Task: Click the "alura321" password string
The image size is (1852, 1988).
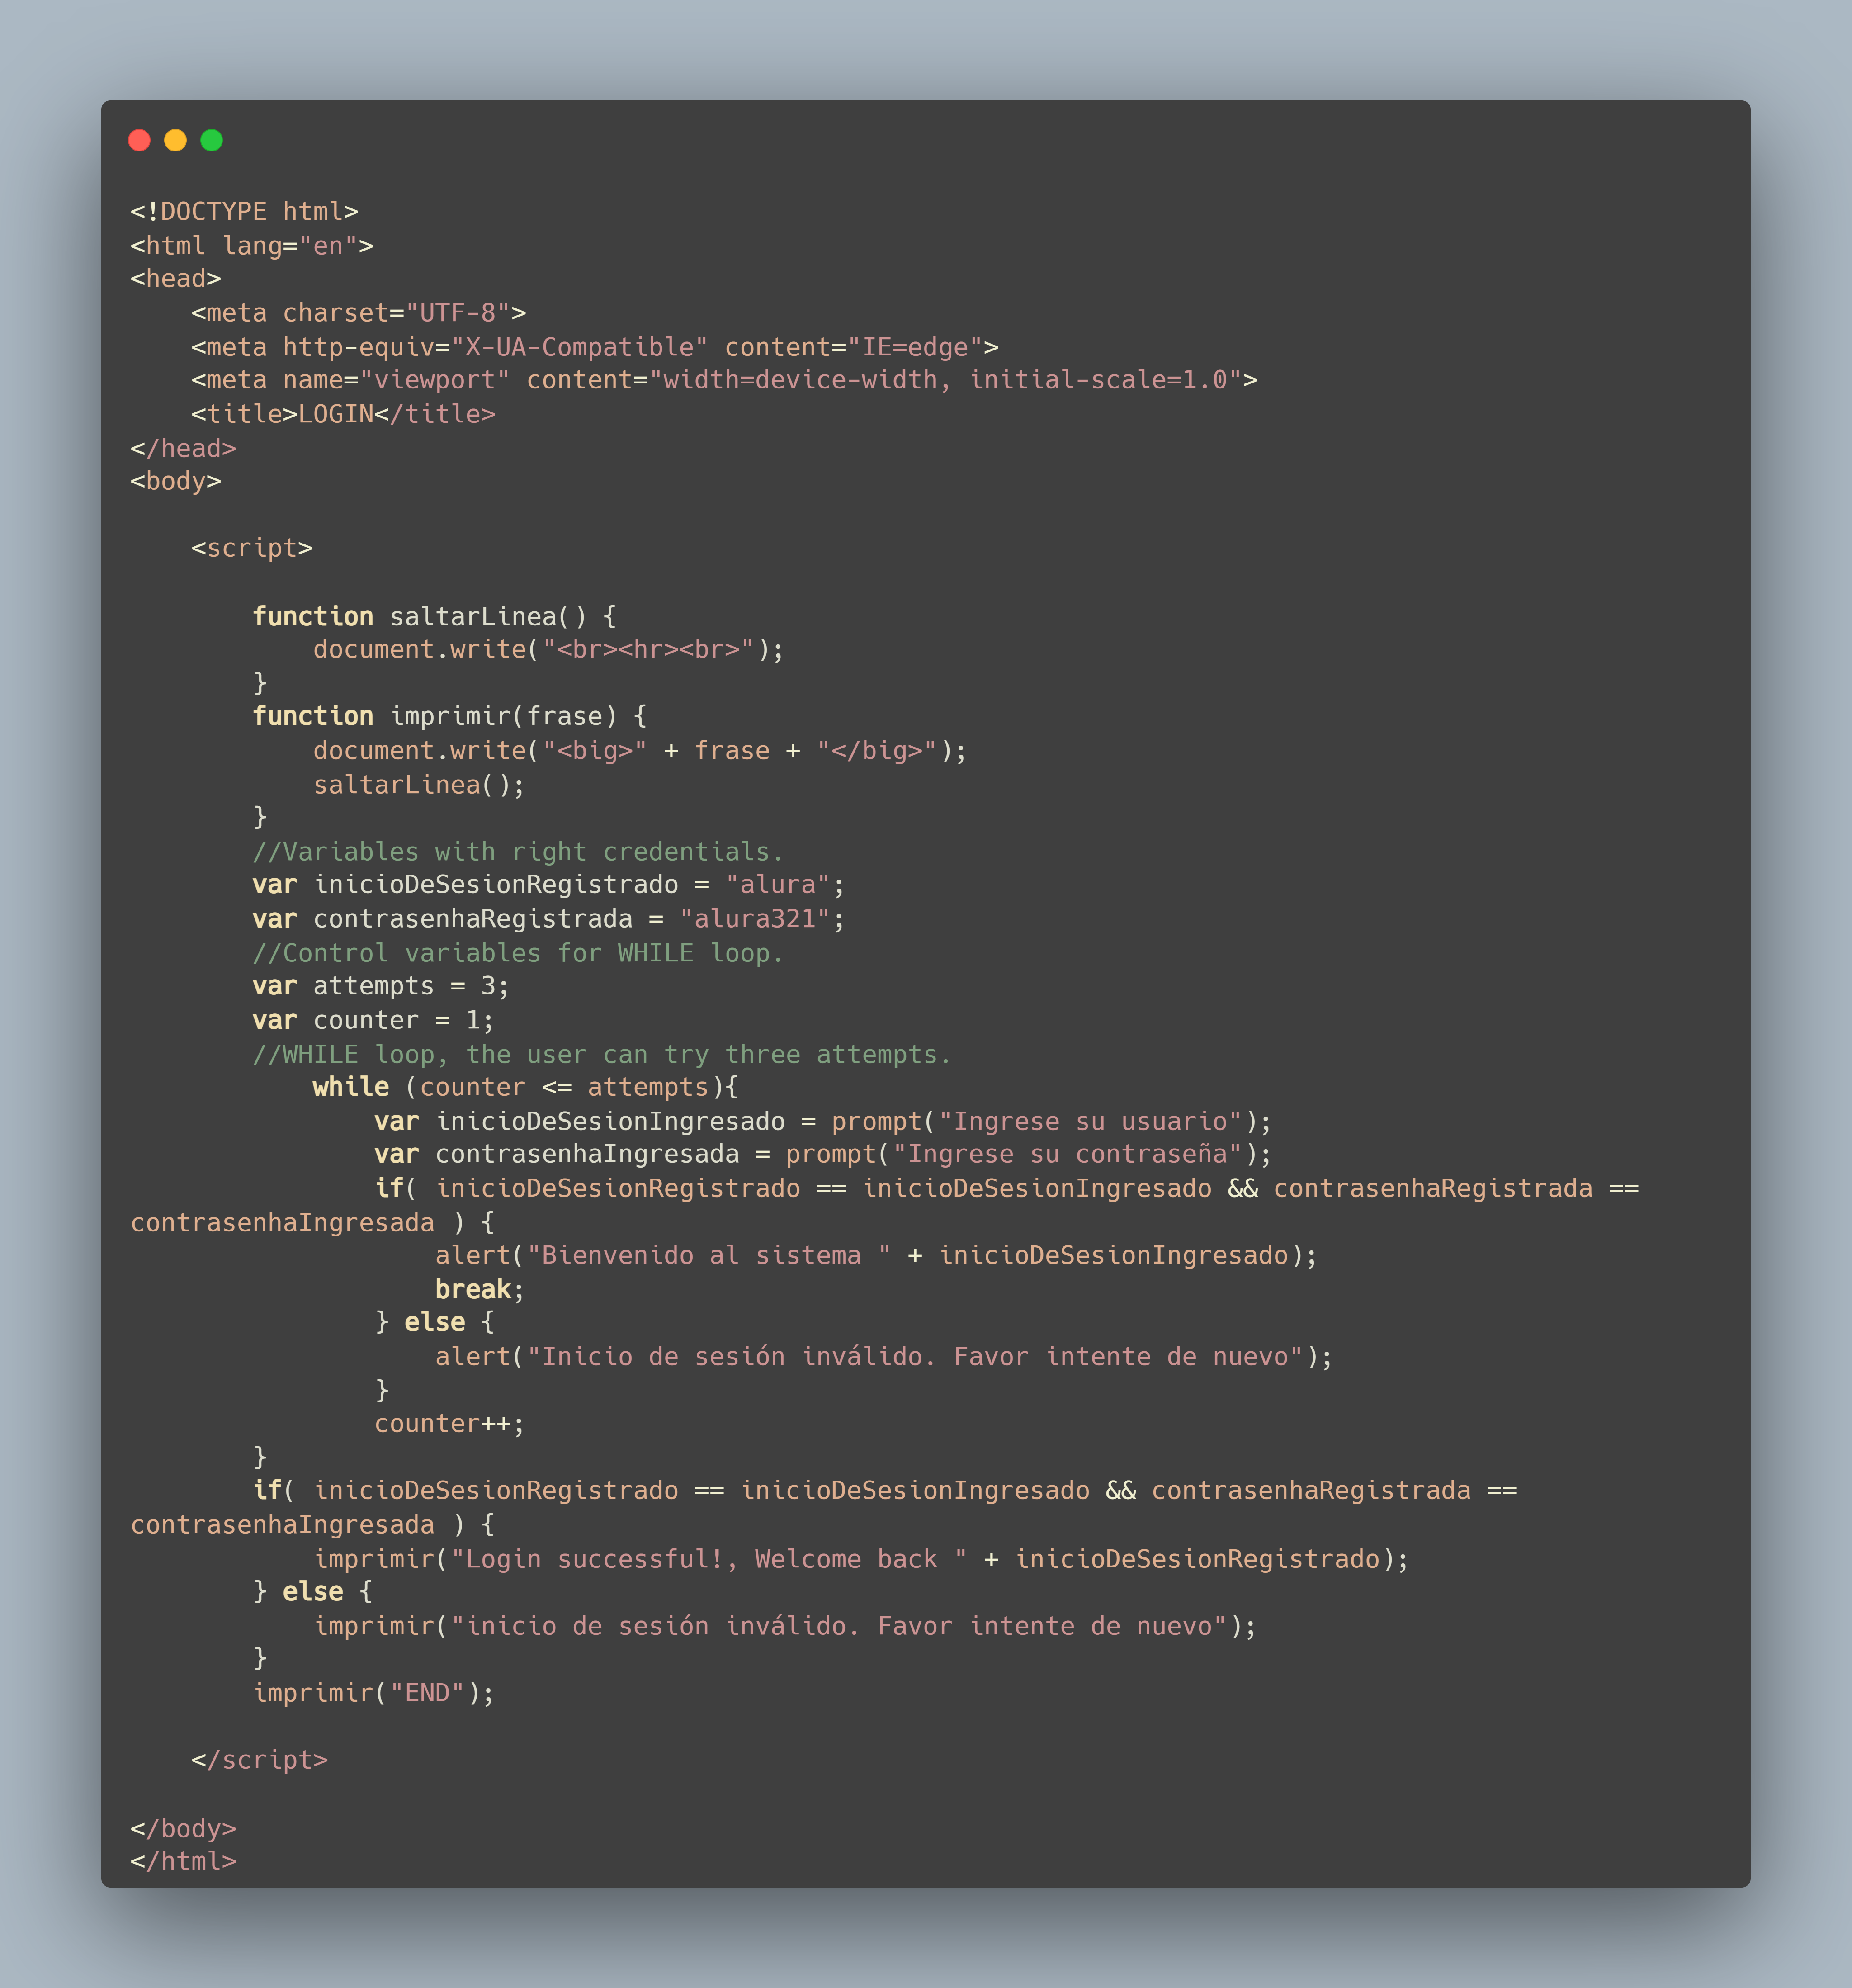Action: [x=755, y=918]
